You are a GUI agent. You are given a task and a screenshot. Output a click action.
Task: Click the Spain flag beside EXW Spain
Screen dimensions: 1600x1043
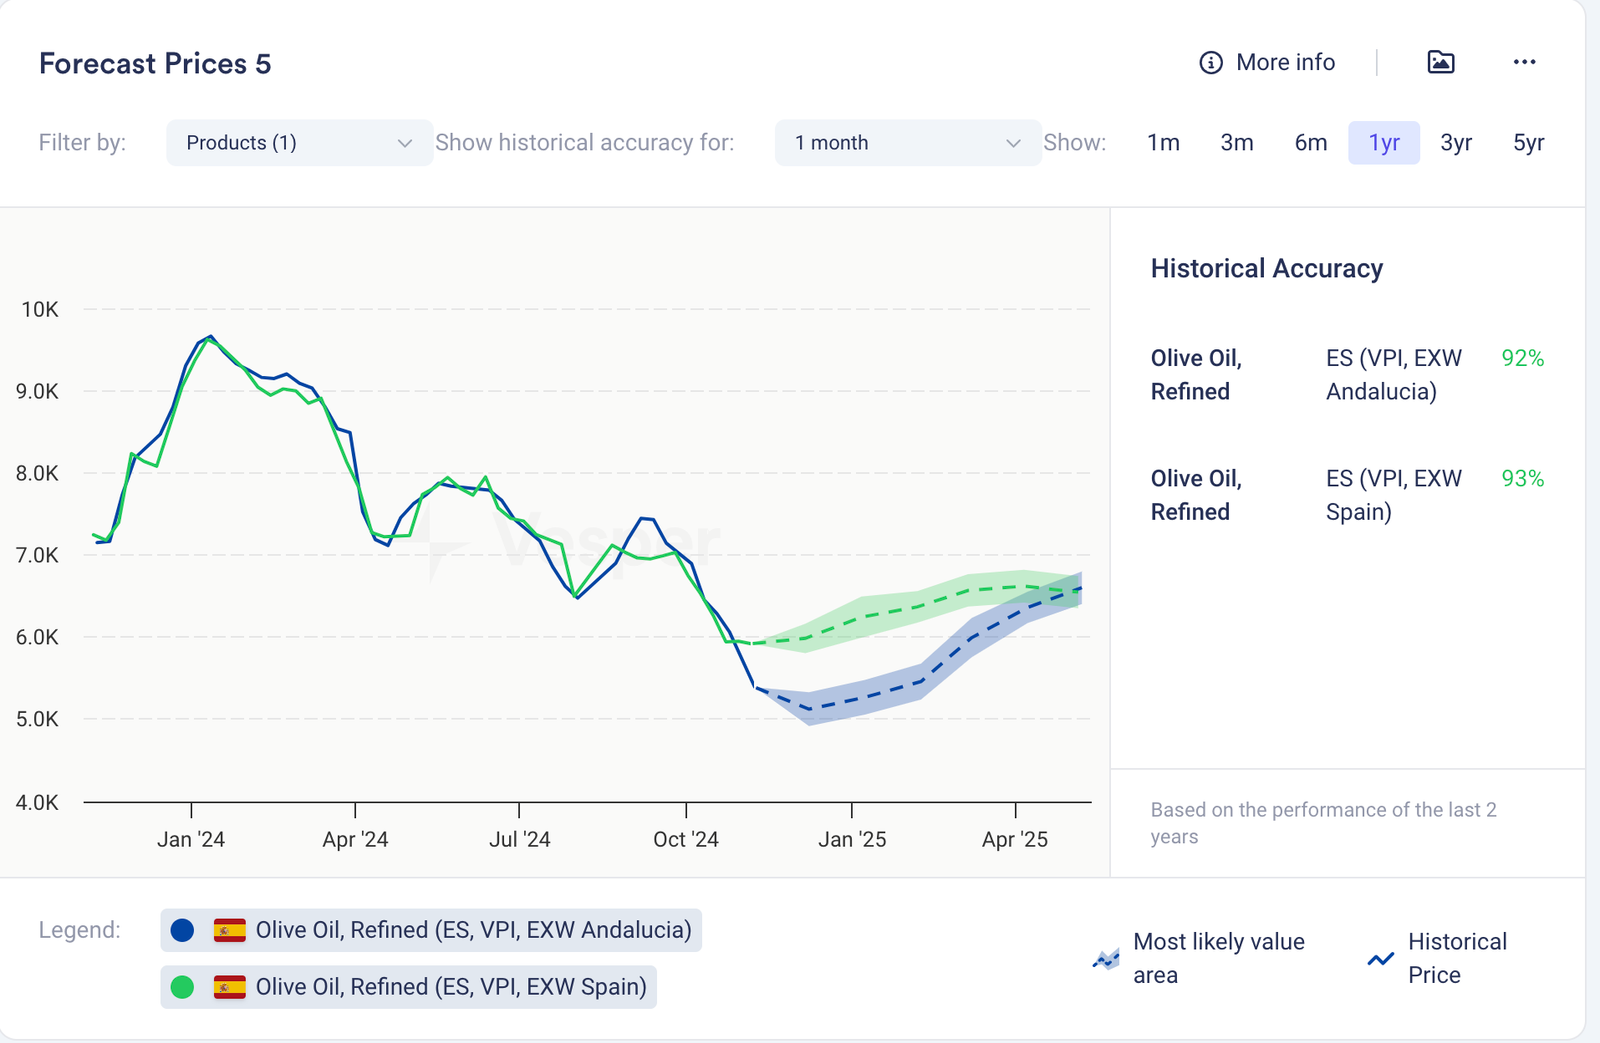coord(230,988)
